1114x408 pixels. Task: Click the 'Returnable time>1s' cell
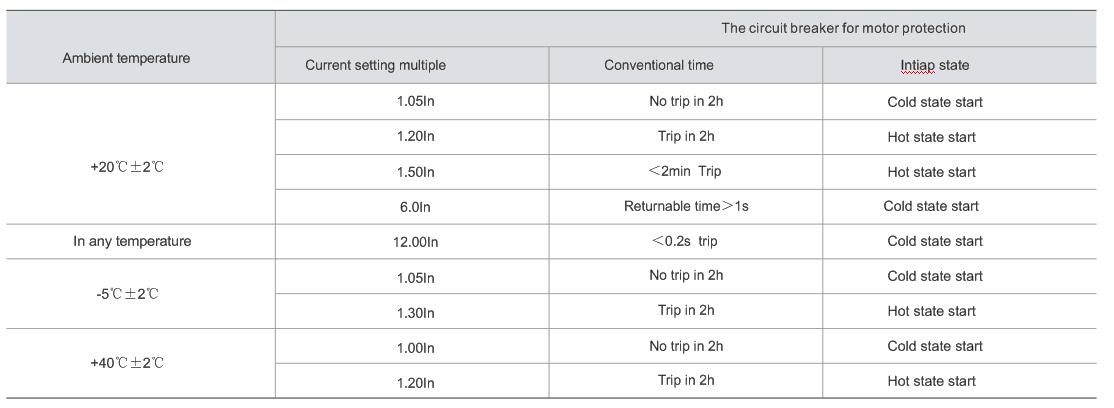pyautogui.click(x=685, y=206)
